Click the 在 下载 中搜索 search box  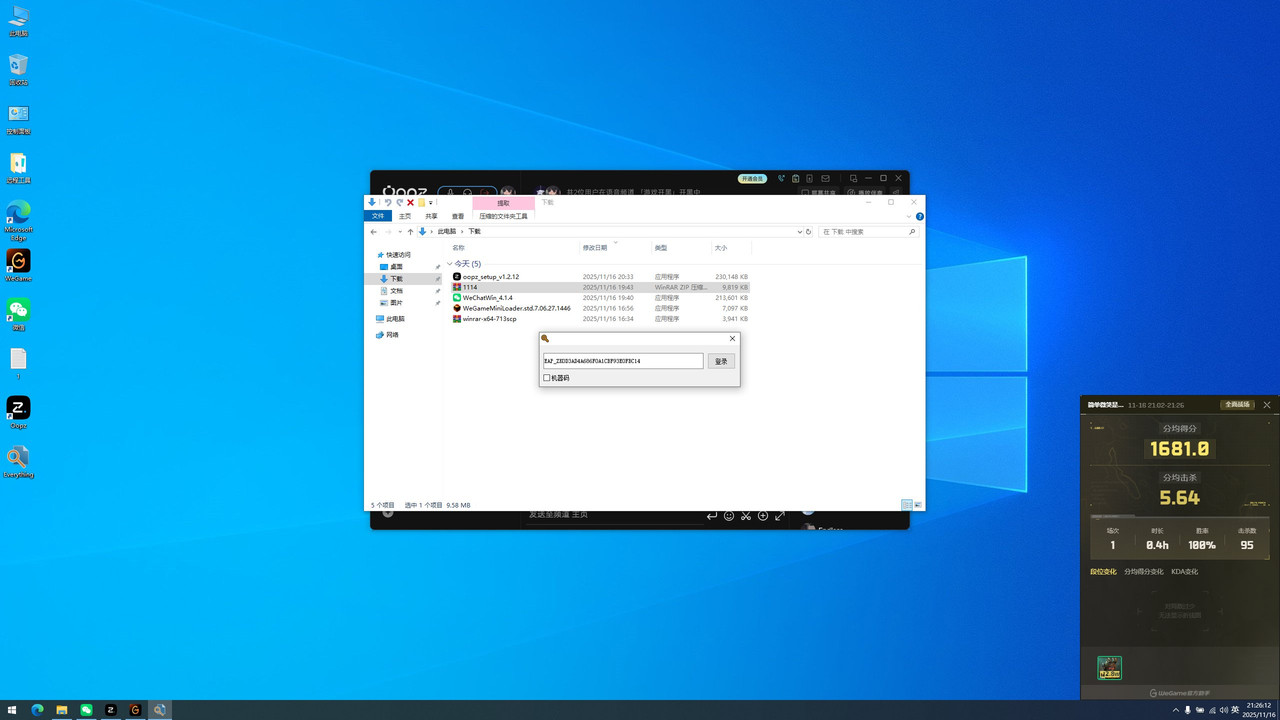(868, 231)
